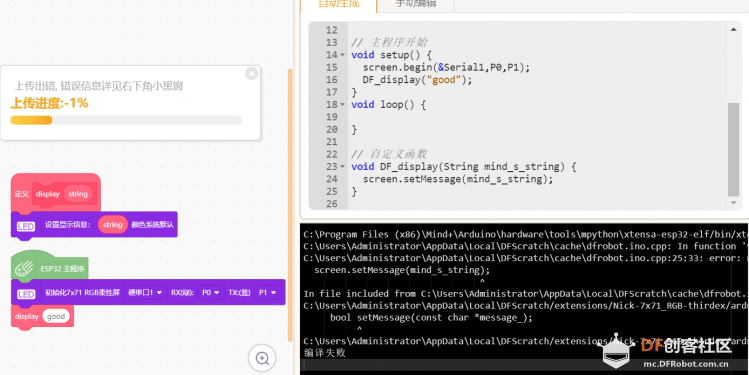Click code line screen.begin(&Serial1,P0,P1);
749x375 pixels.
(x=446, y=67)
